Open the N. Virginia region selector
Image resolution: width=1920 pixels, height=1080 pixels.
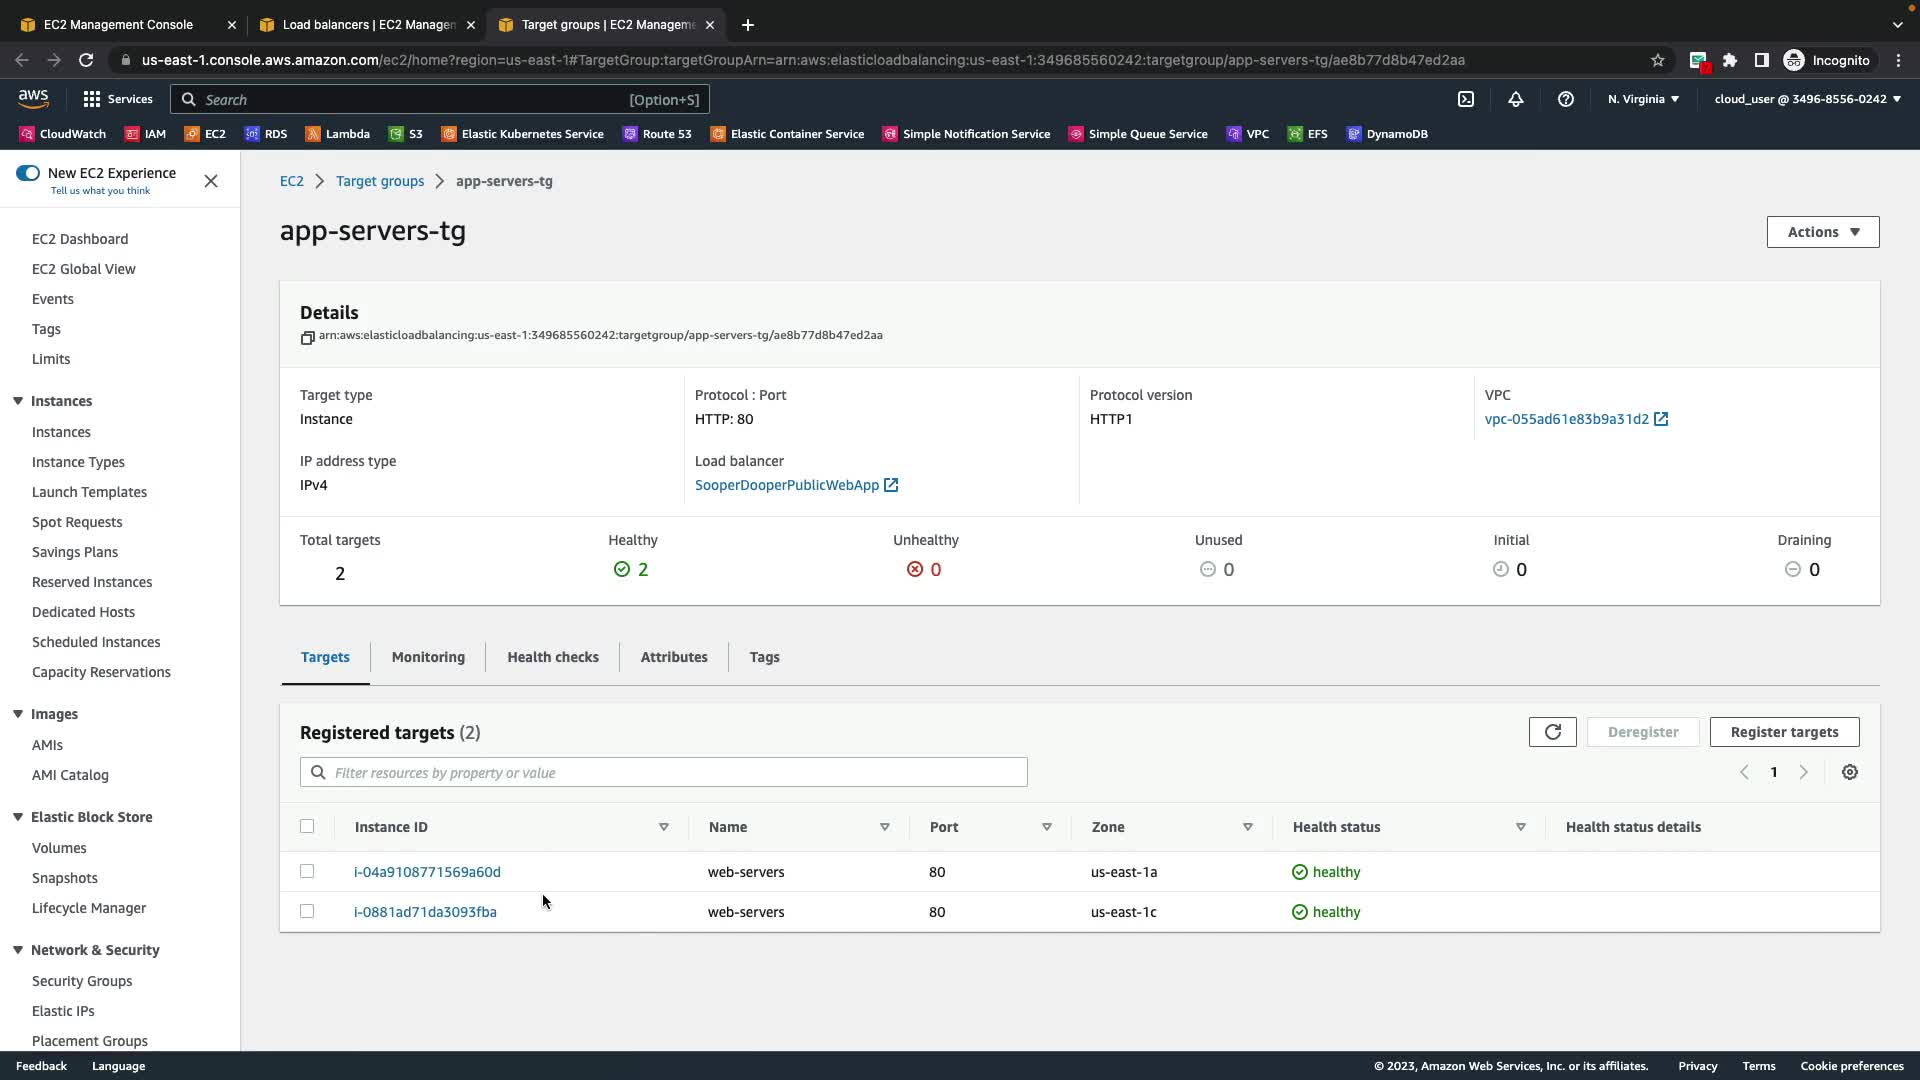(1643, 99)
